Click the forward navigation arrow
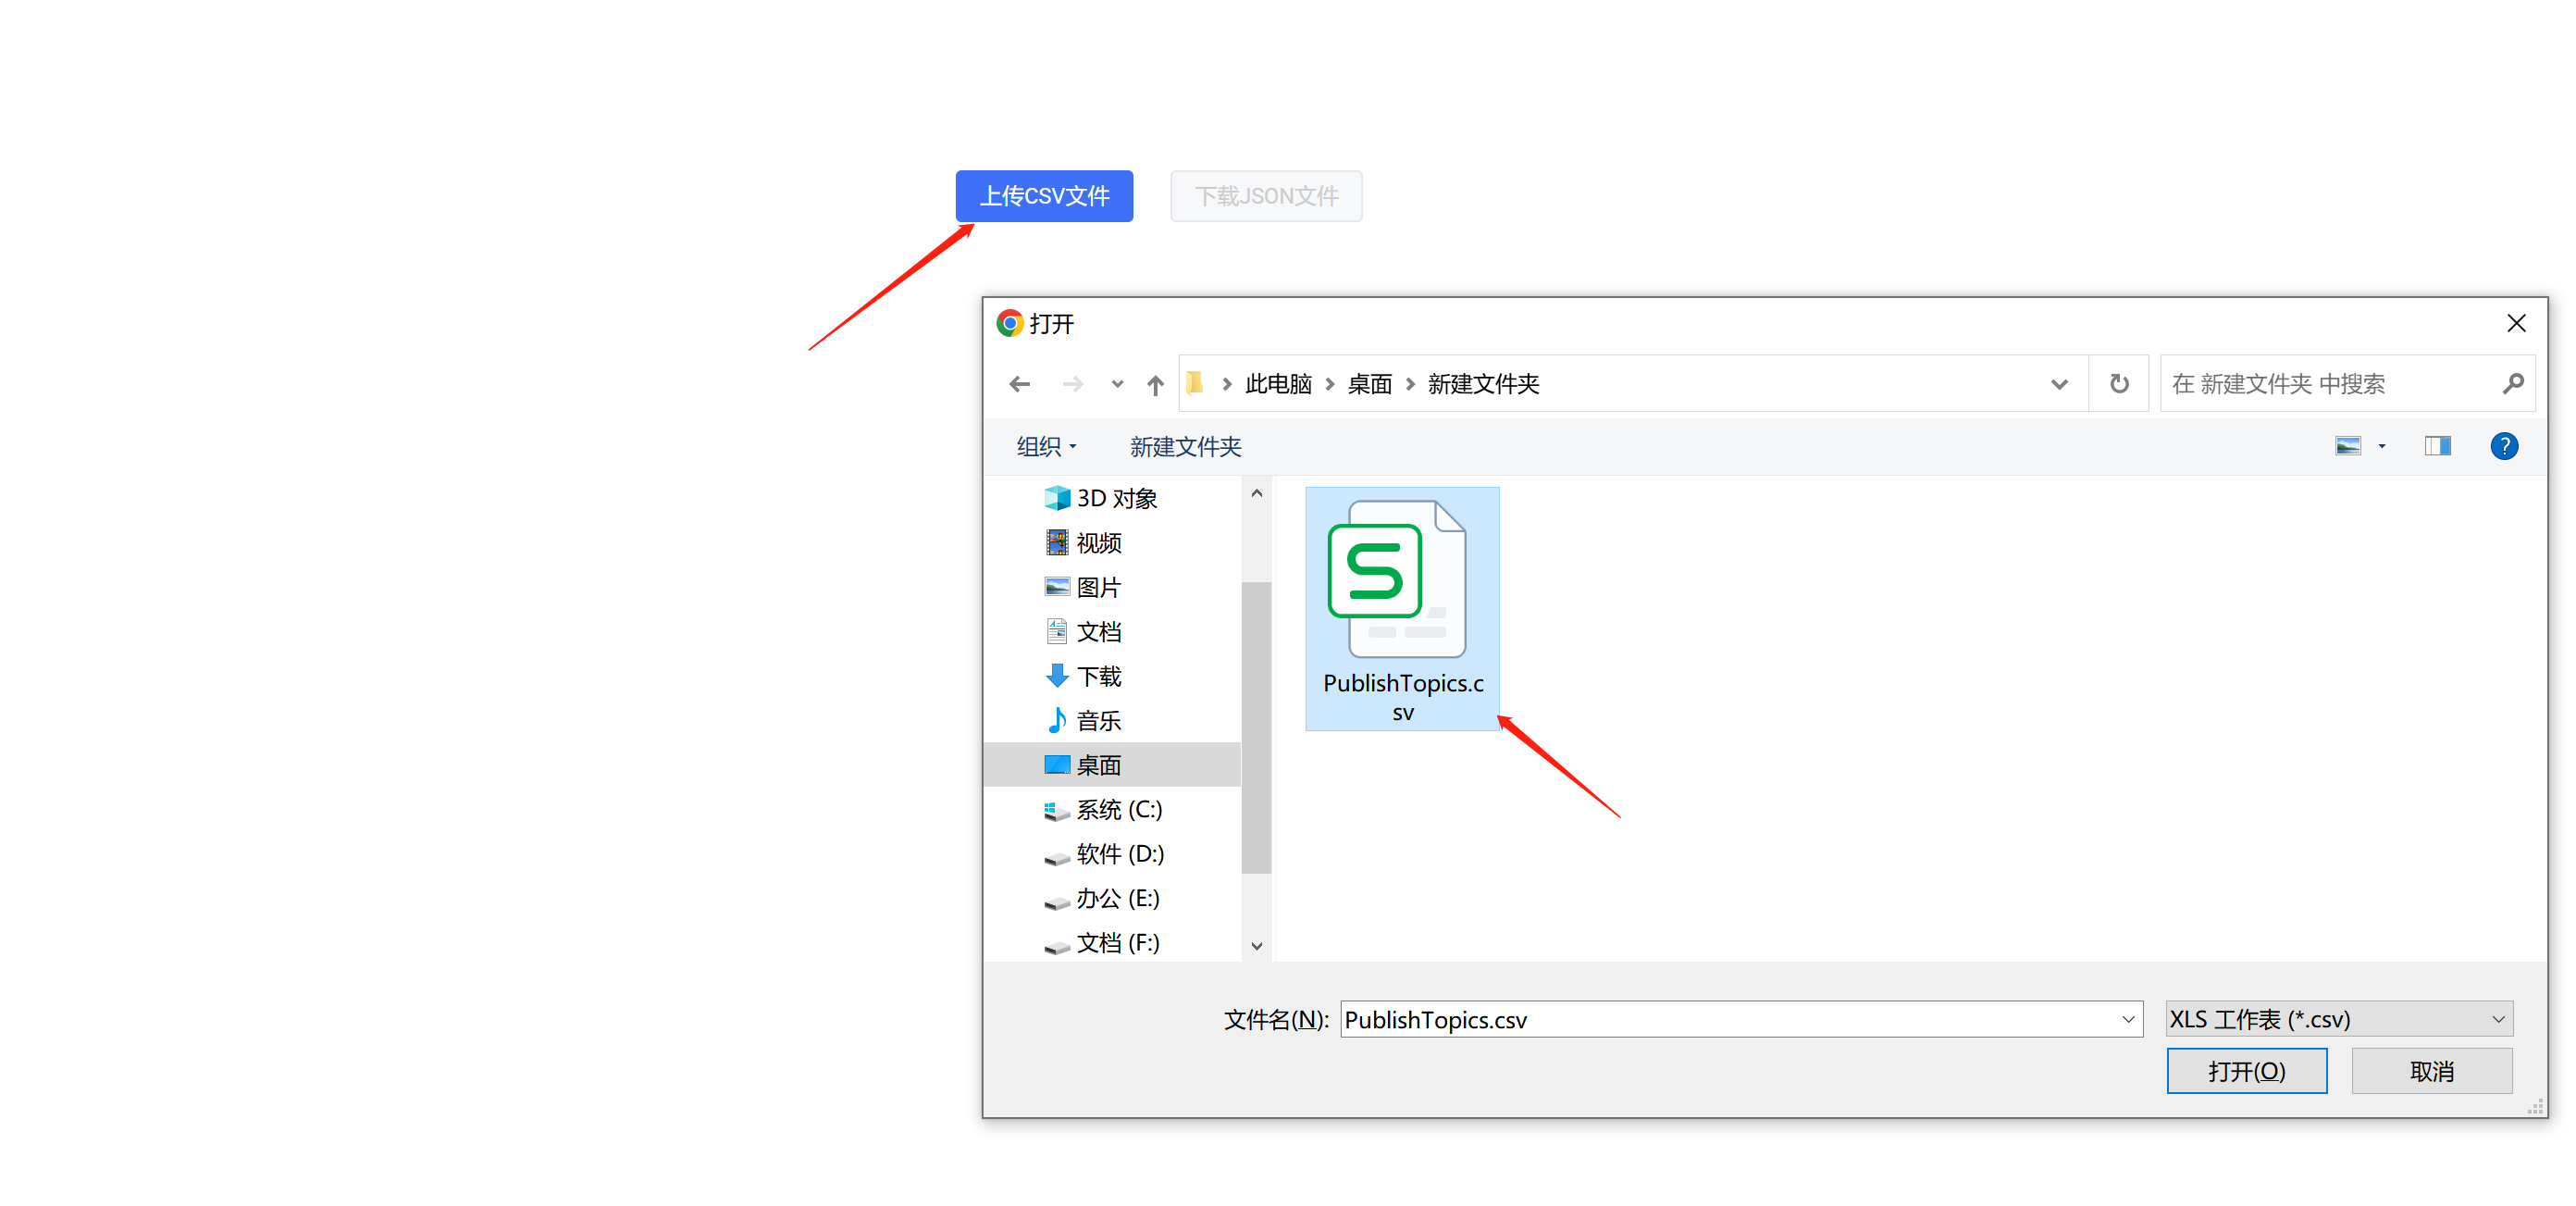The width and height of the screenshot is (2576, 1206). pos(1072,384)
